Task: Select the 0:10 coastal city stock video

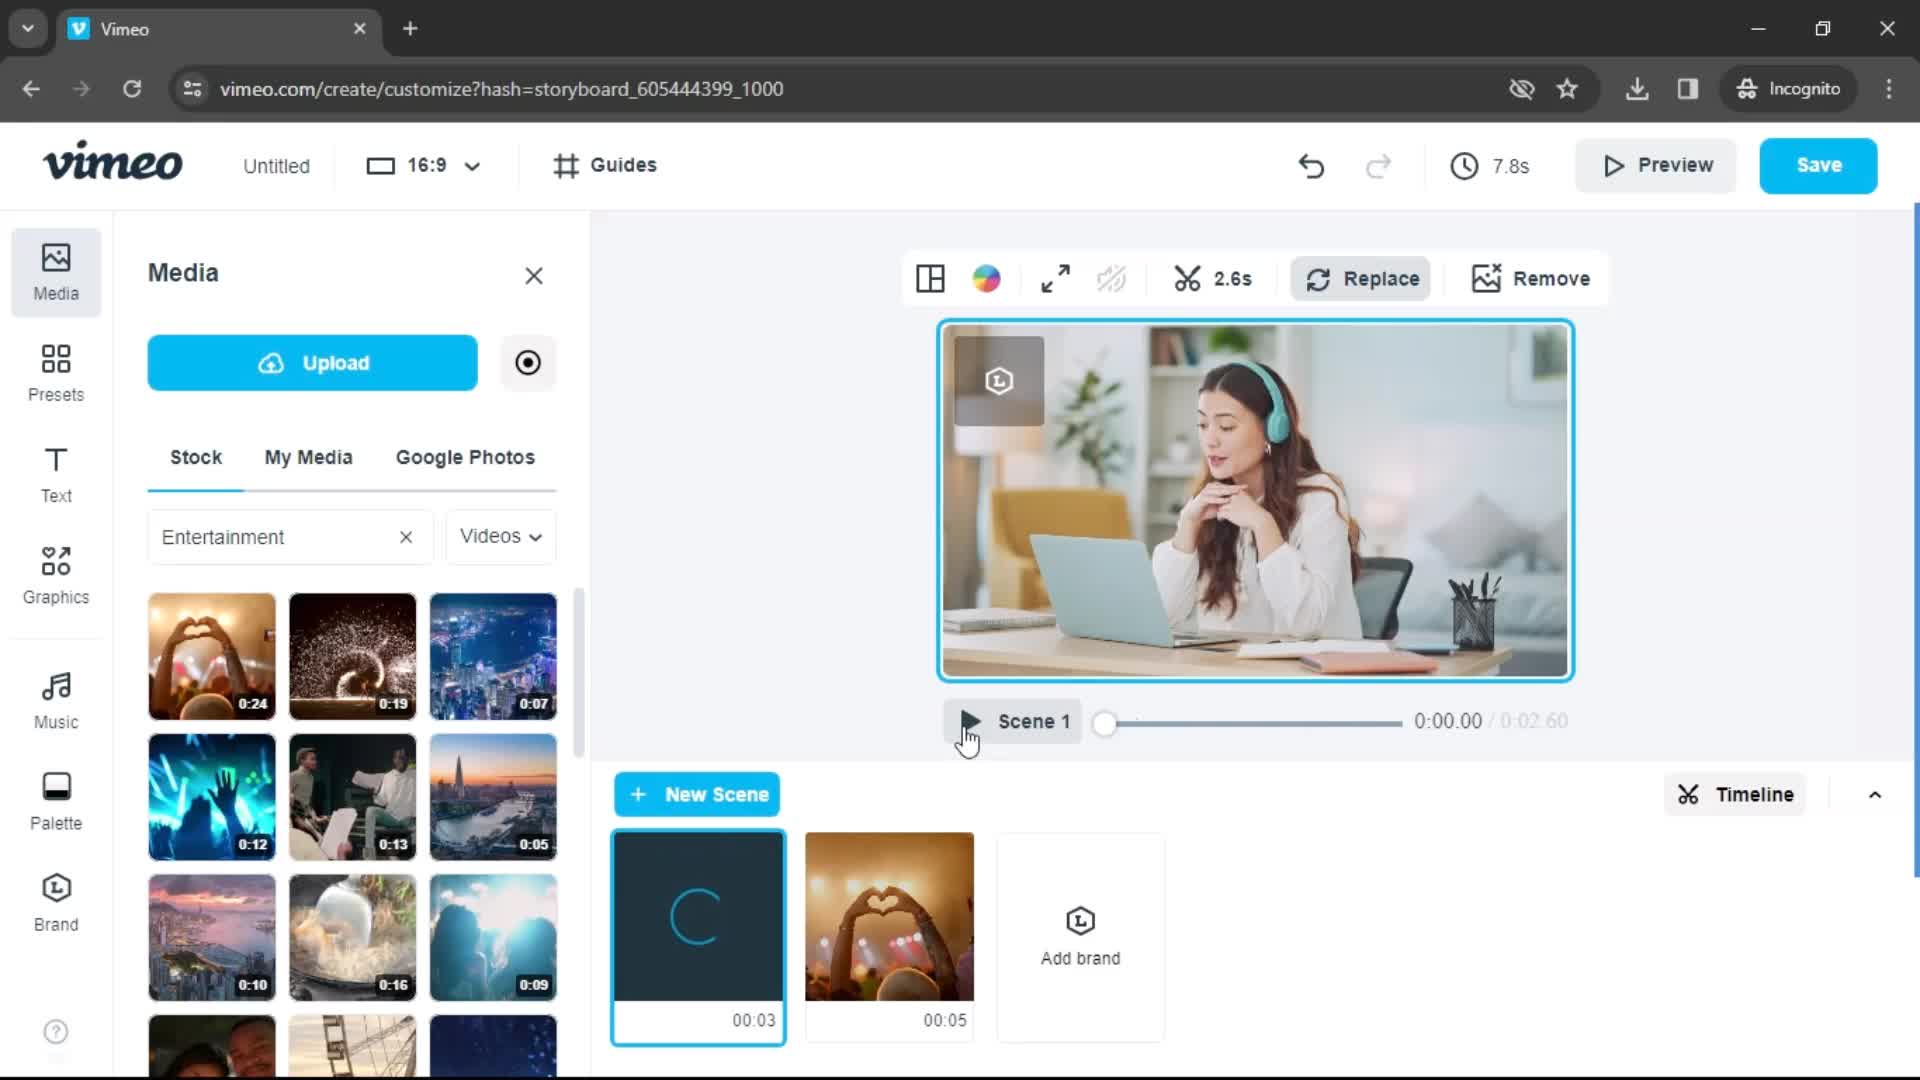Action: 212,938
